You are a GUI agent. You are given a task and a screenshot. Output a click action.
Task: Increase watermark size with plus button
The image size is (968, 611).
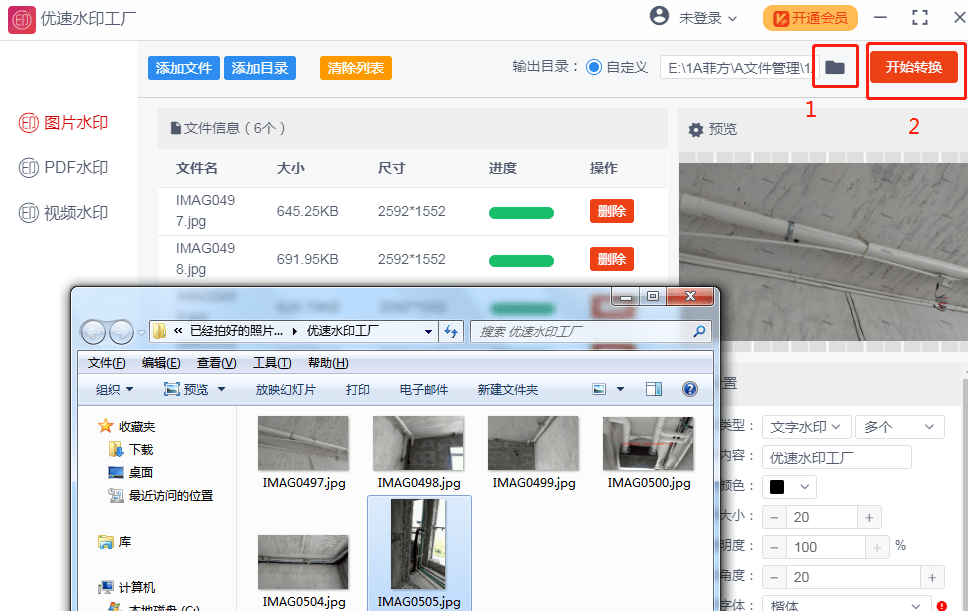point(869,517)
